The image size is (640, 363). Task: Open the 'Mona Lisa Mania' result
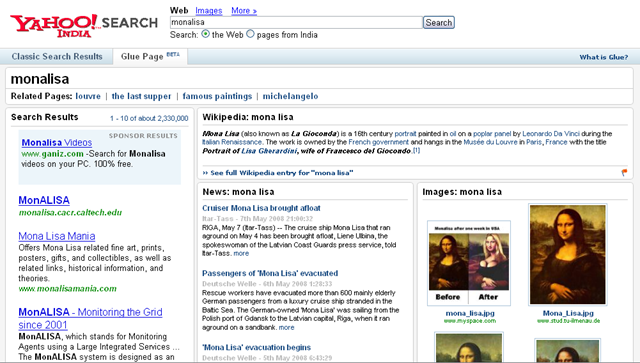57,236
